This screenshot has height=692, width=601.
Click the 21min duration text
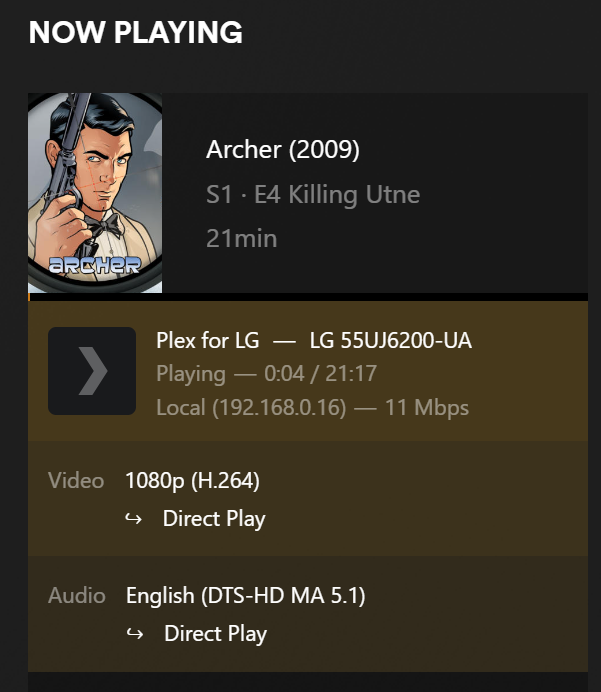[x=241, y=238]
